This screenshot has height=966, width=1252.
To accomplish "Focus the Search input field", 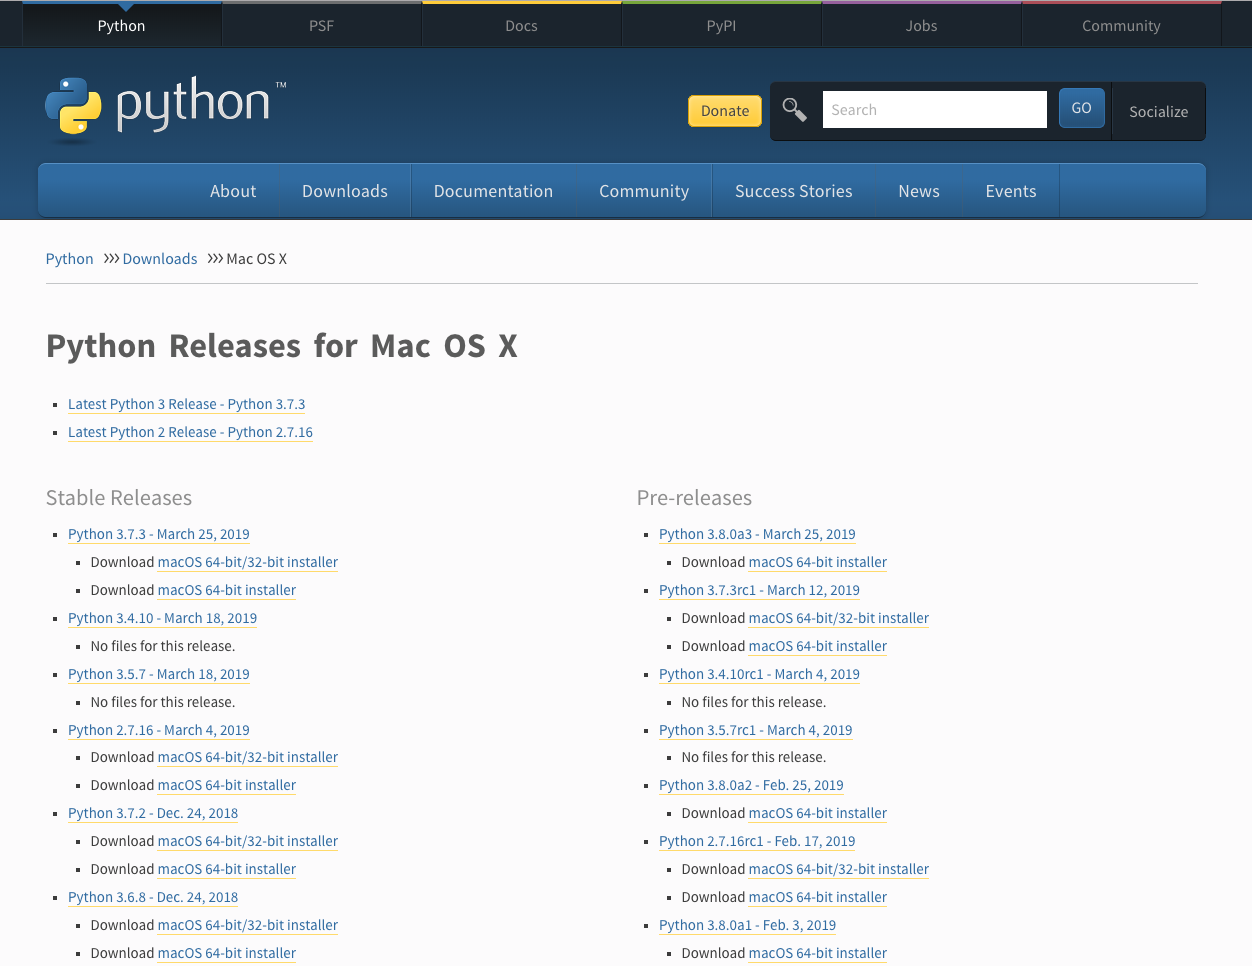I will click(934, 110).
